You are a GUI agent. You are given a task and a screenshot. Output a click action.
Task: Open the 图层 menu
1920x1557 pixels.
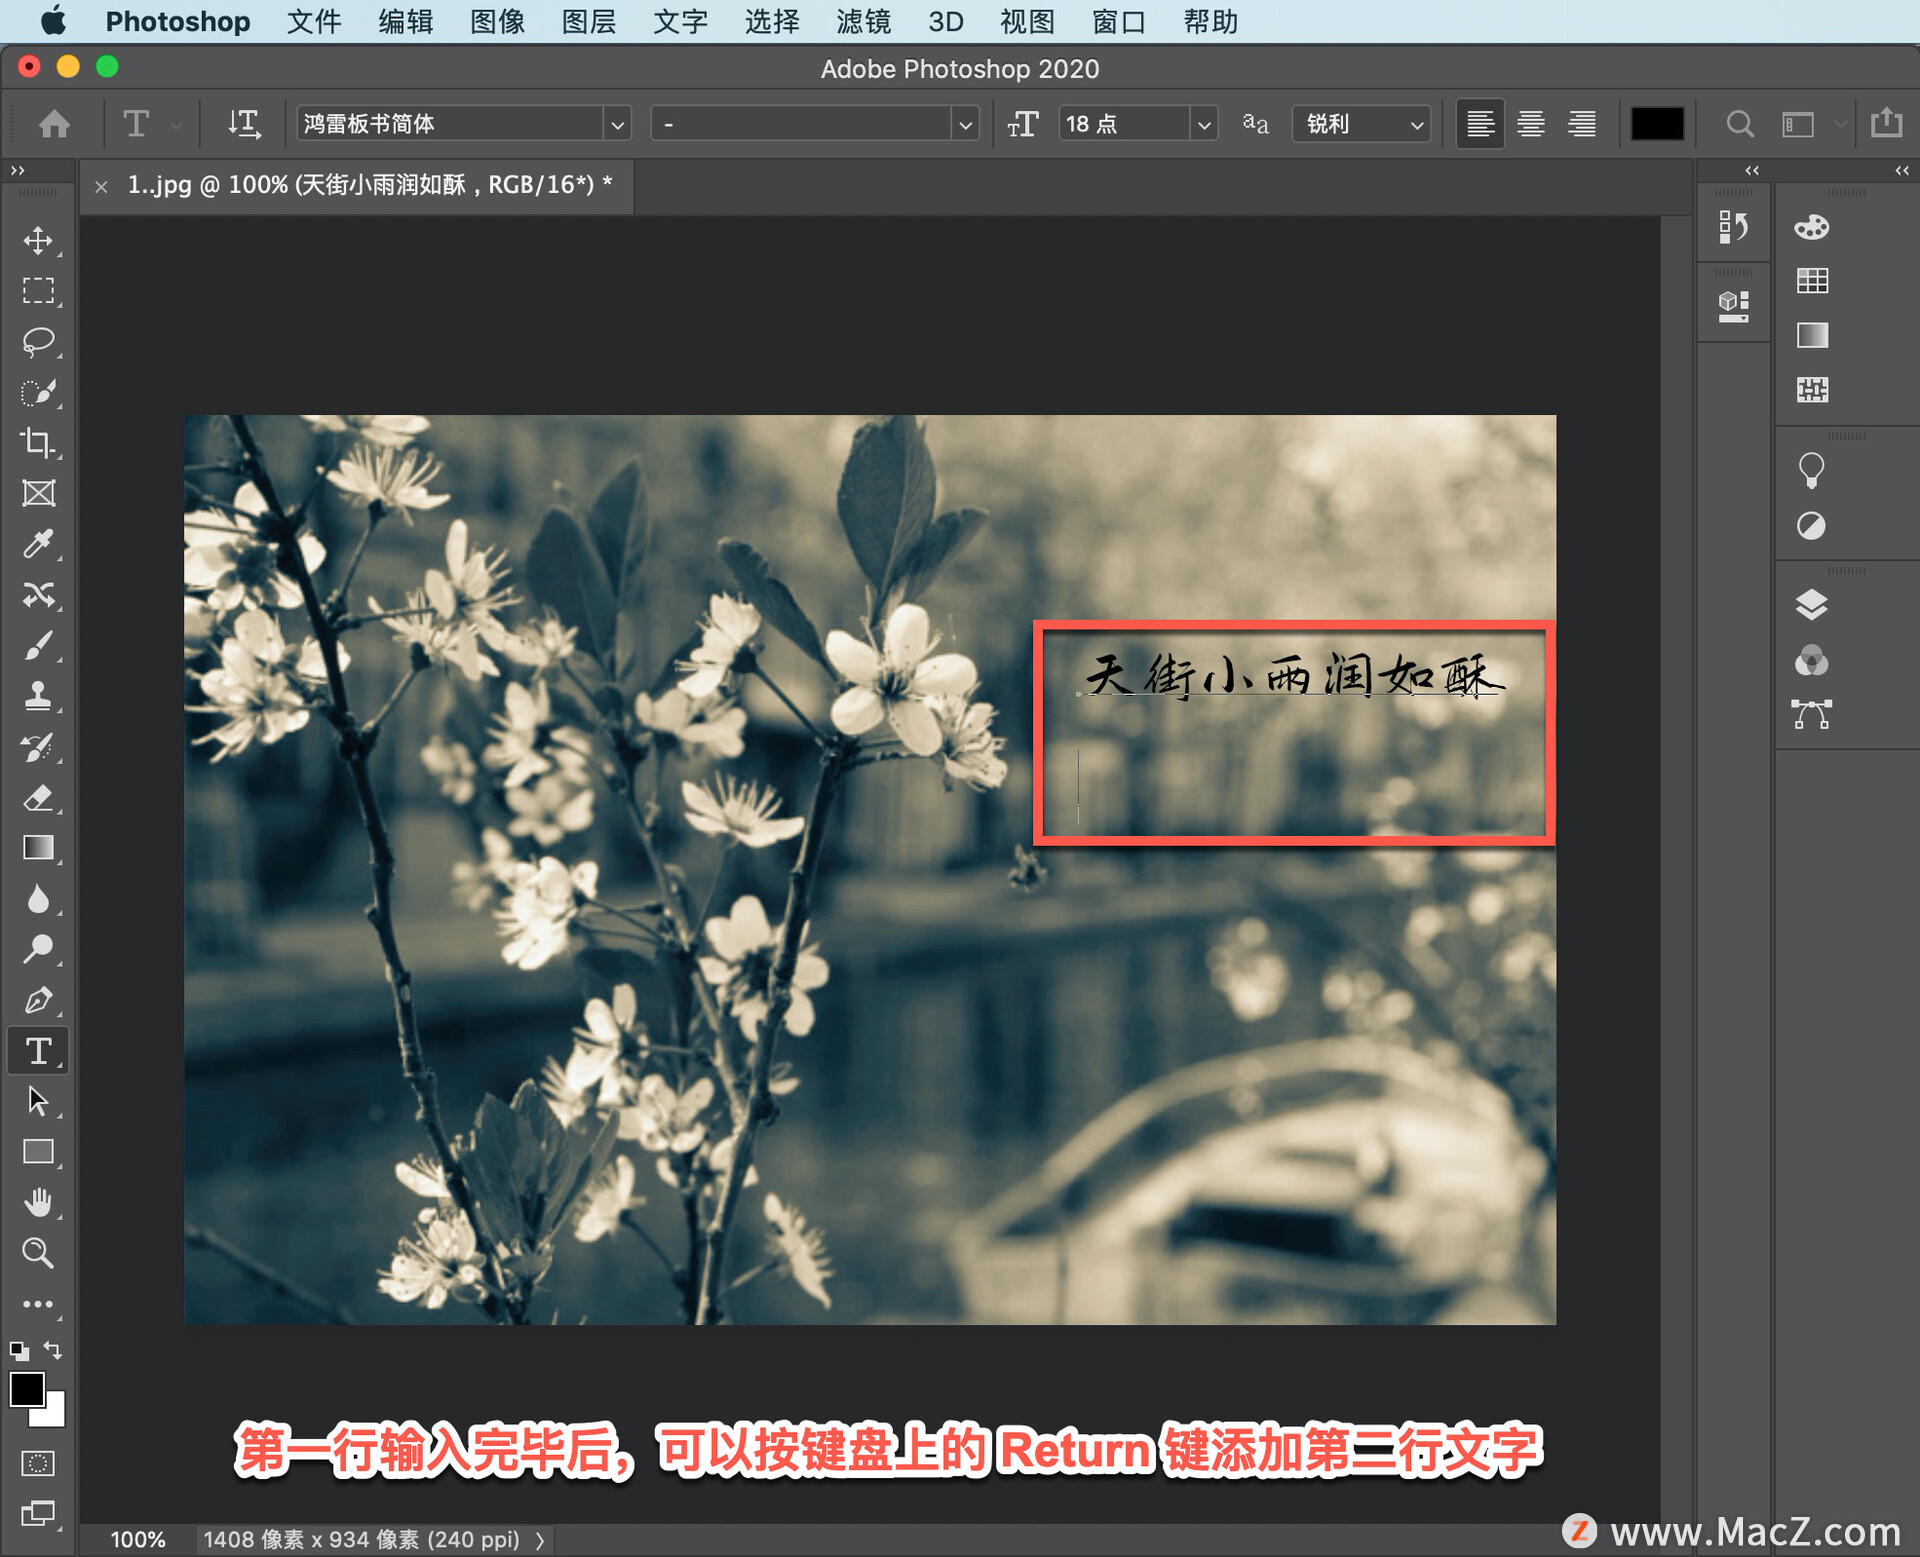[x=588, y=22]
